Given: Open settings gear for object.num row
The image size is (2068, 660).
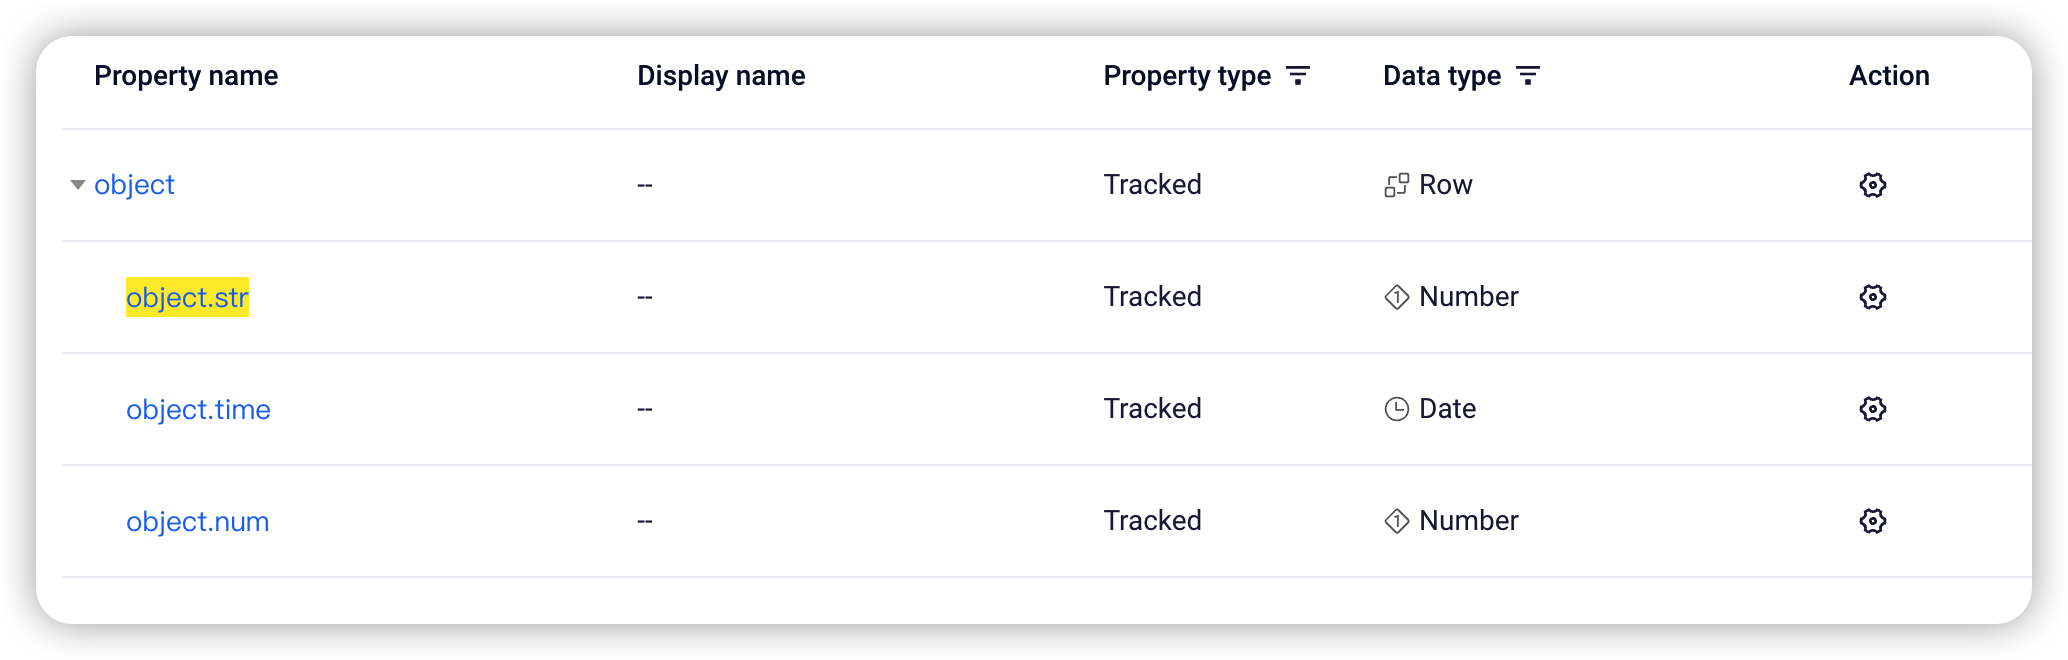Looking at the screenshot, I should point(1872,521).
